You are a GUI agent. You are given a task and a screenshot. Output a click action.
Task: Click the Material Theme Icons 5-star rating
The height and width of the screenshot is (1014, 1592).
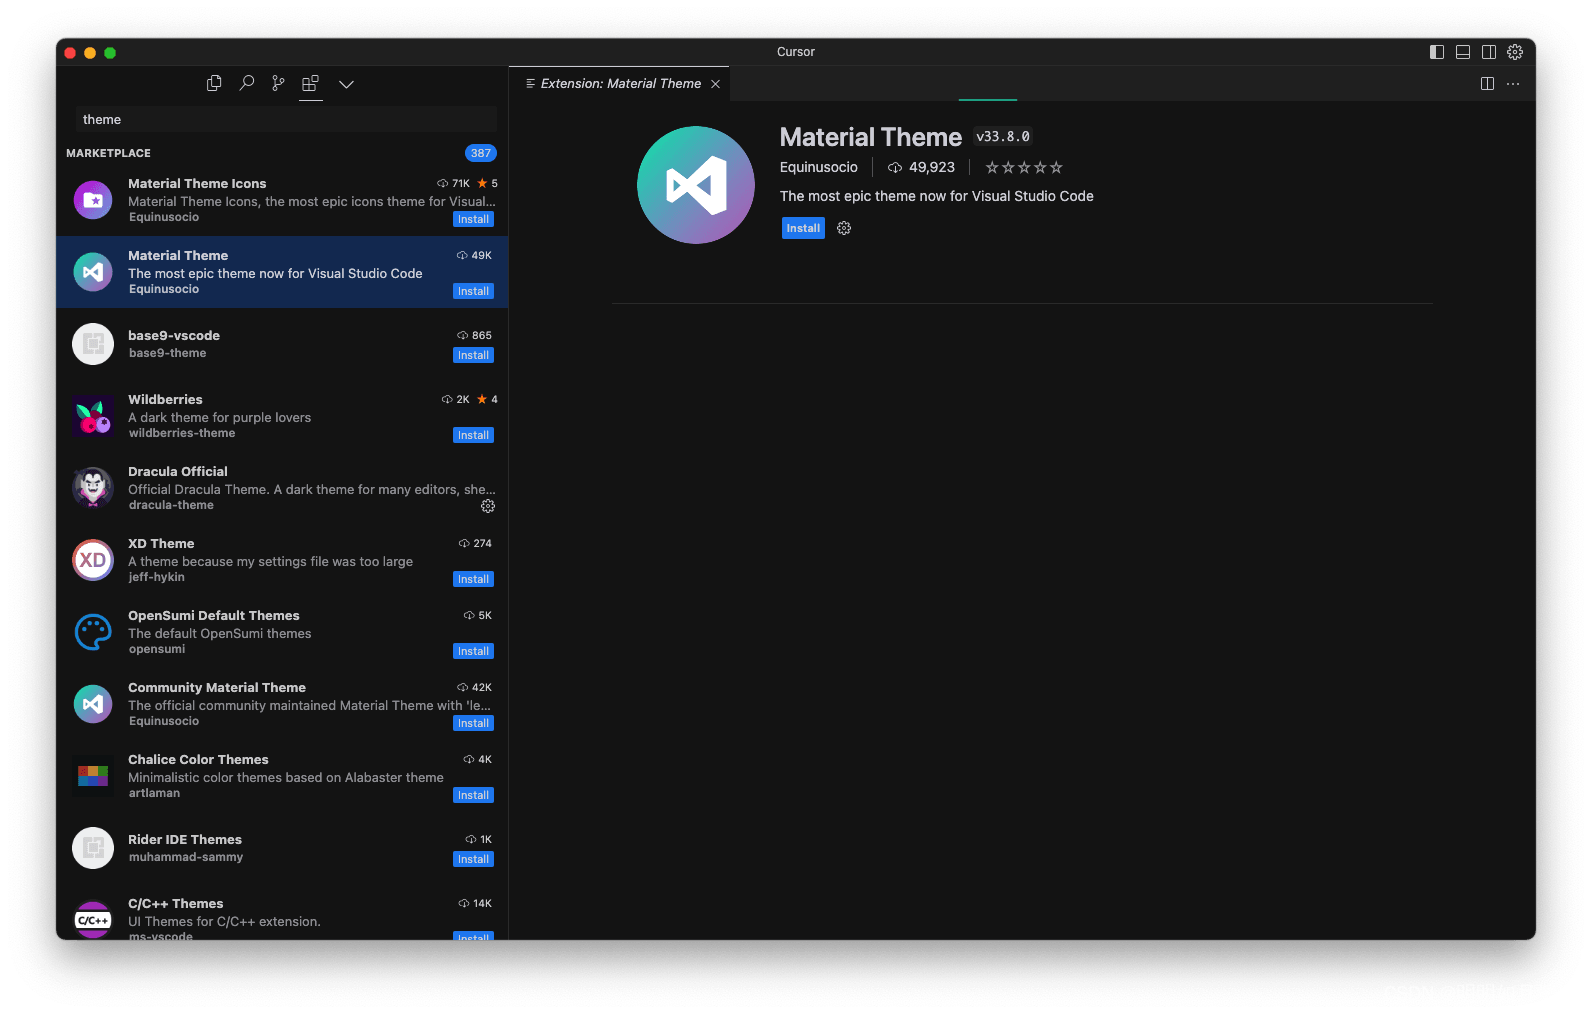pyautogui.click(x=487, y=183)
